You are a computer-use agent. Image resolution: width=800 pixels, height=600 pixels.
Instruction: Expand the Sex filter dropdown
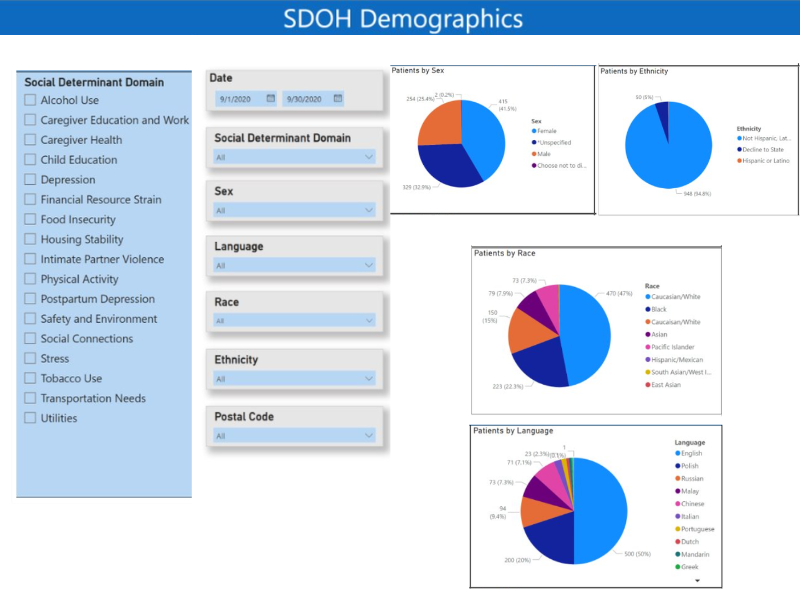[368, 211]
